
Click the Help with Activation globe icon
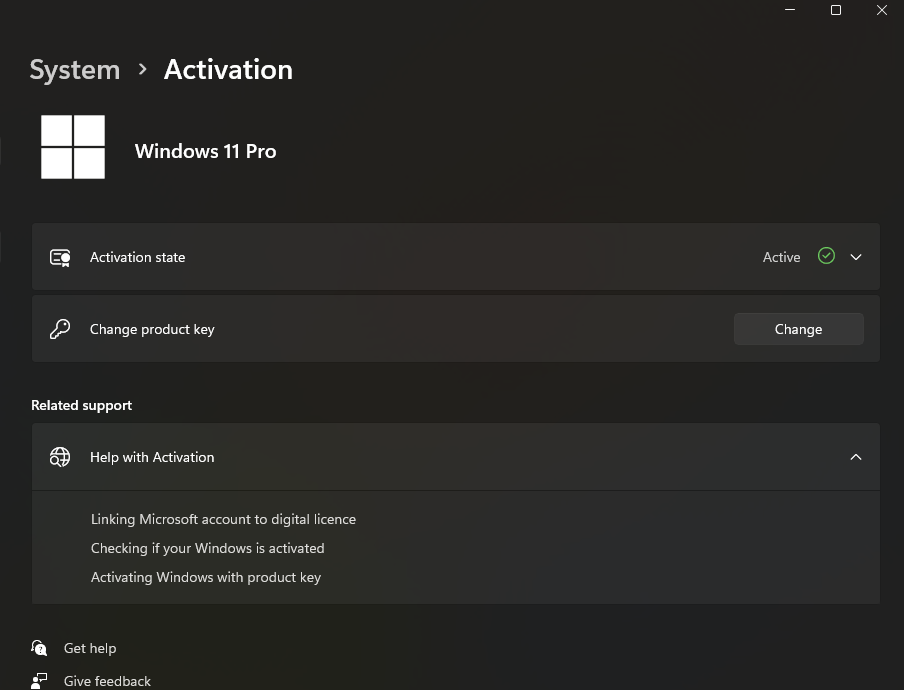pyautogui.click(x=60, y=457)
